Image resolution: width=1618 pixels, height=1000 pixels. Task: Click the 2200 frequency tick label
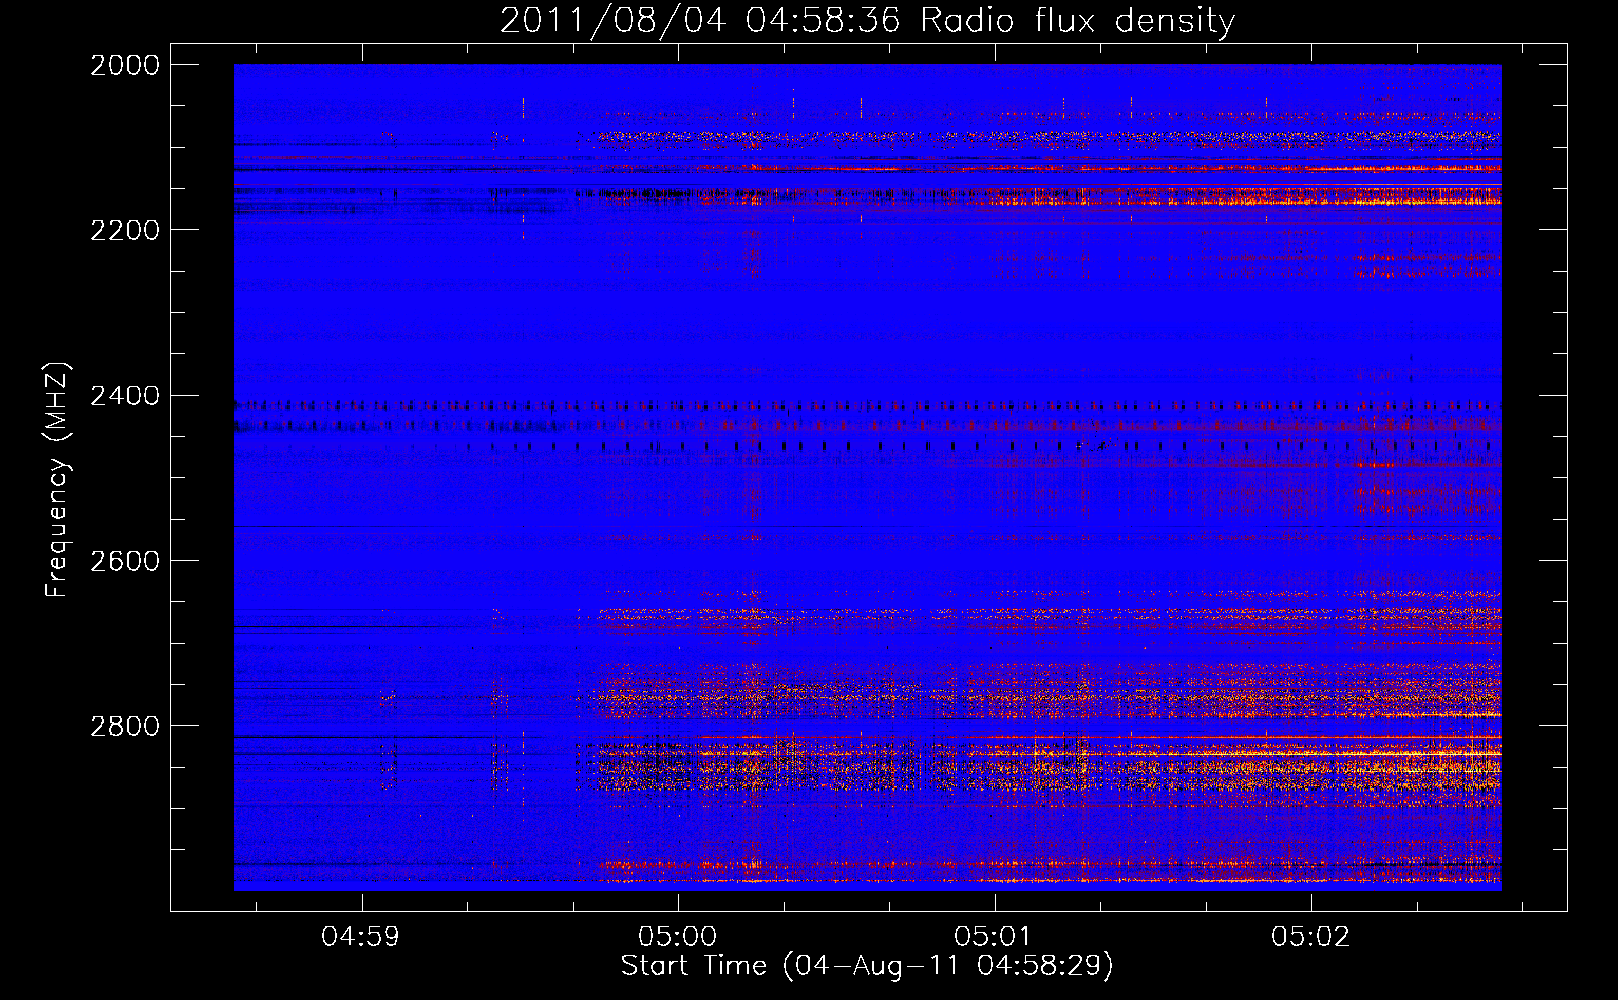[x=125, y=230]
